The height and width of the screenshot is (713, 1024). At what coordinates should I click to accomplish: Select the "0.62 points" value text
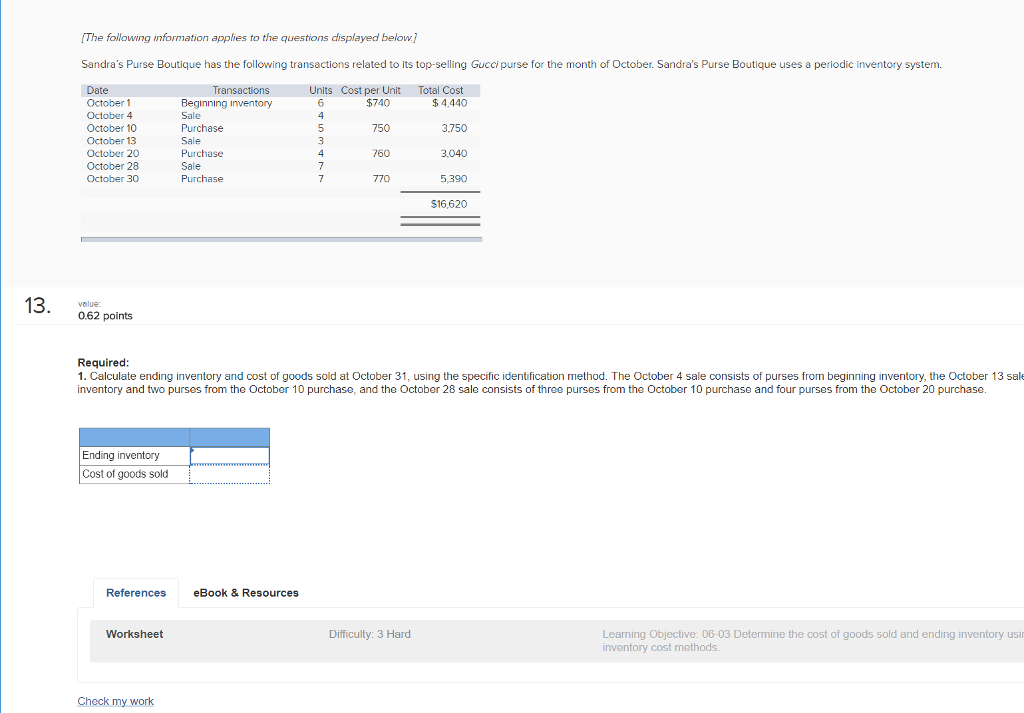(105, 316)
